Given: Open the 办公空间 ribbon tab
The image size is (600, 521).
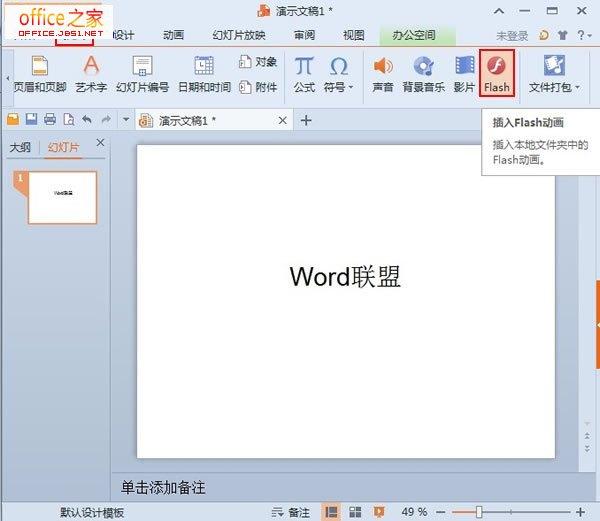Looking at the screenshot, I should 412,35.
